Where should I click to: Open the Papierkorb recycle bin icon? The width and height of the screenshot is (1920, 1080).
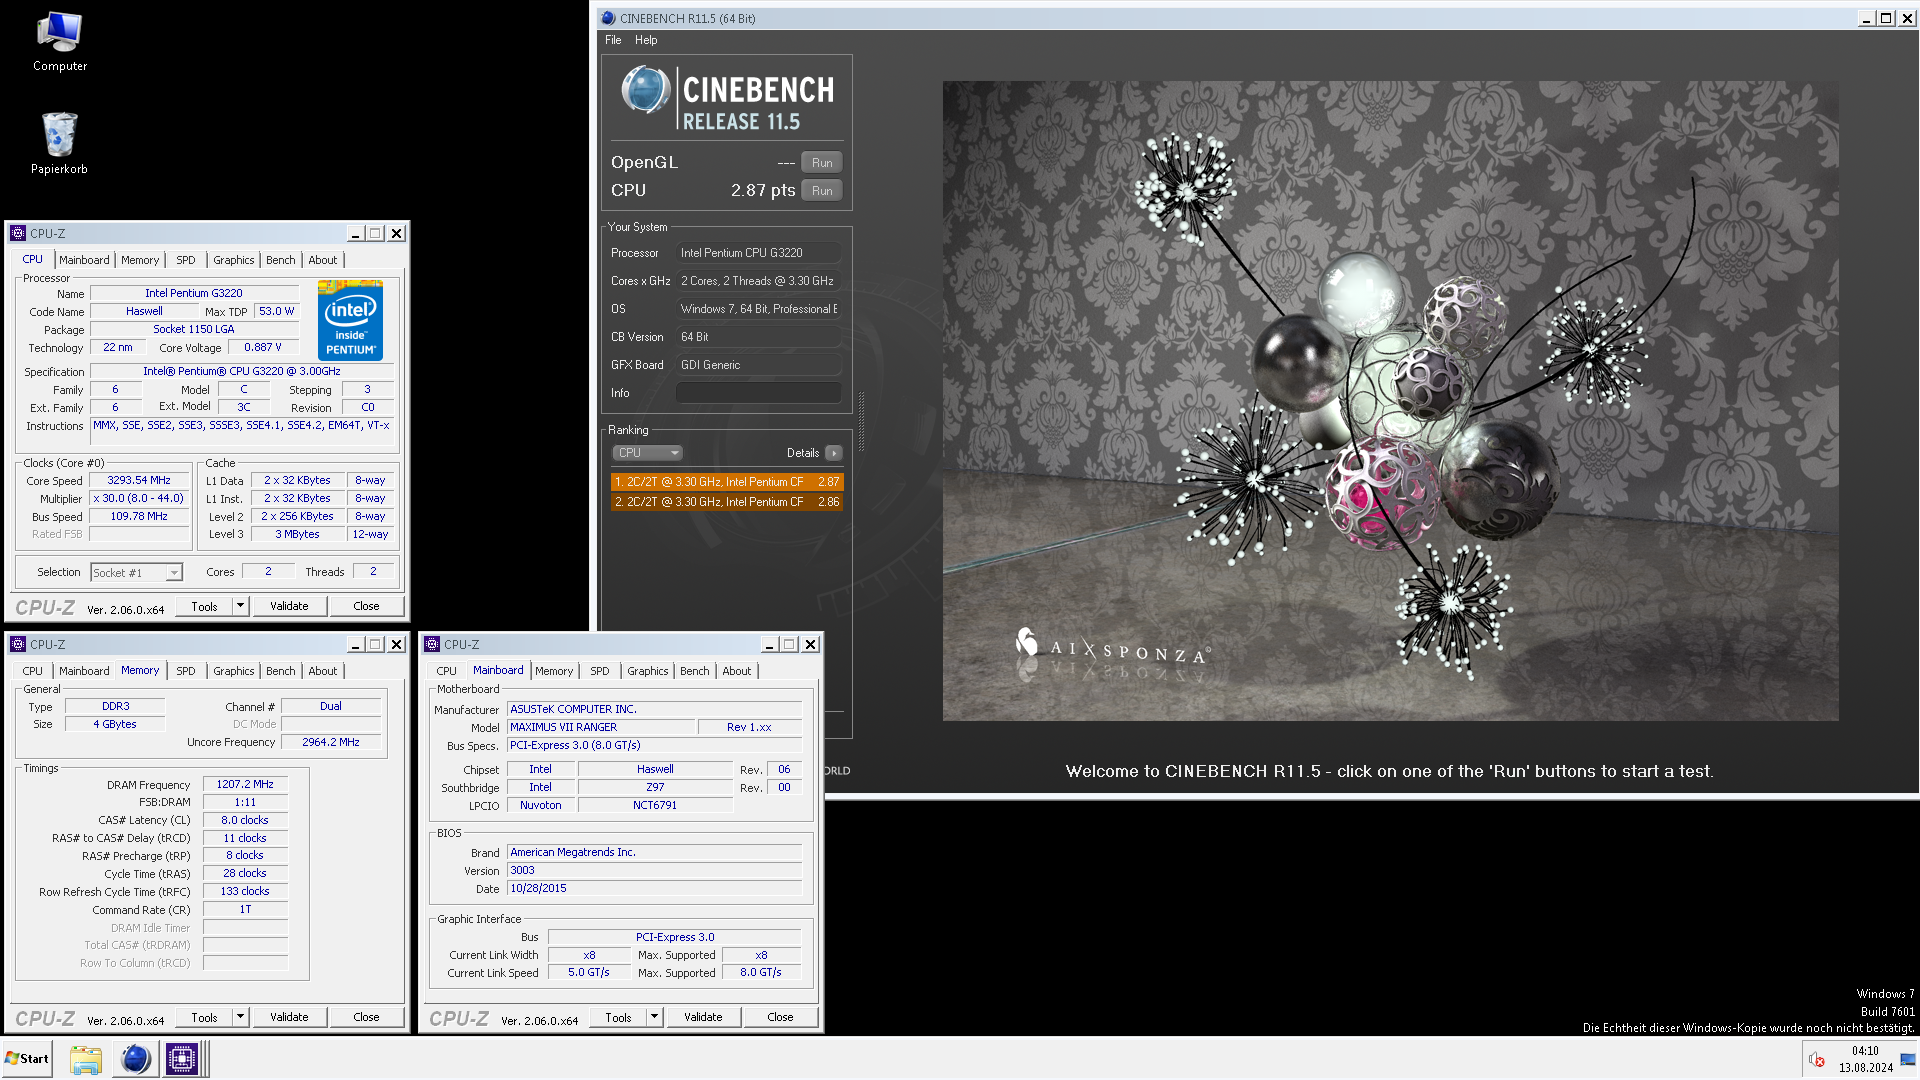59,142
